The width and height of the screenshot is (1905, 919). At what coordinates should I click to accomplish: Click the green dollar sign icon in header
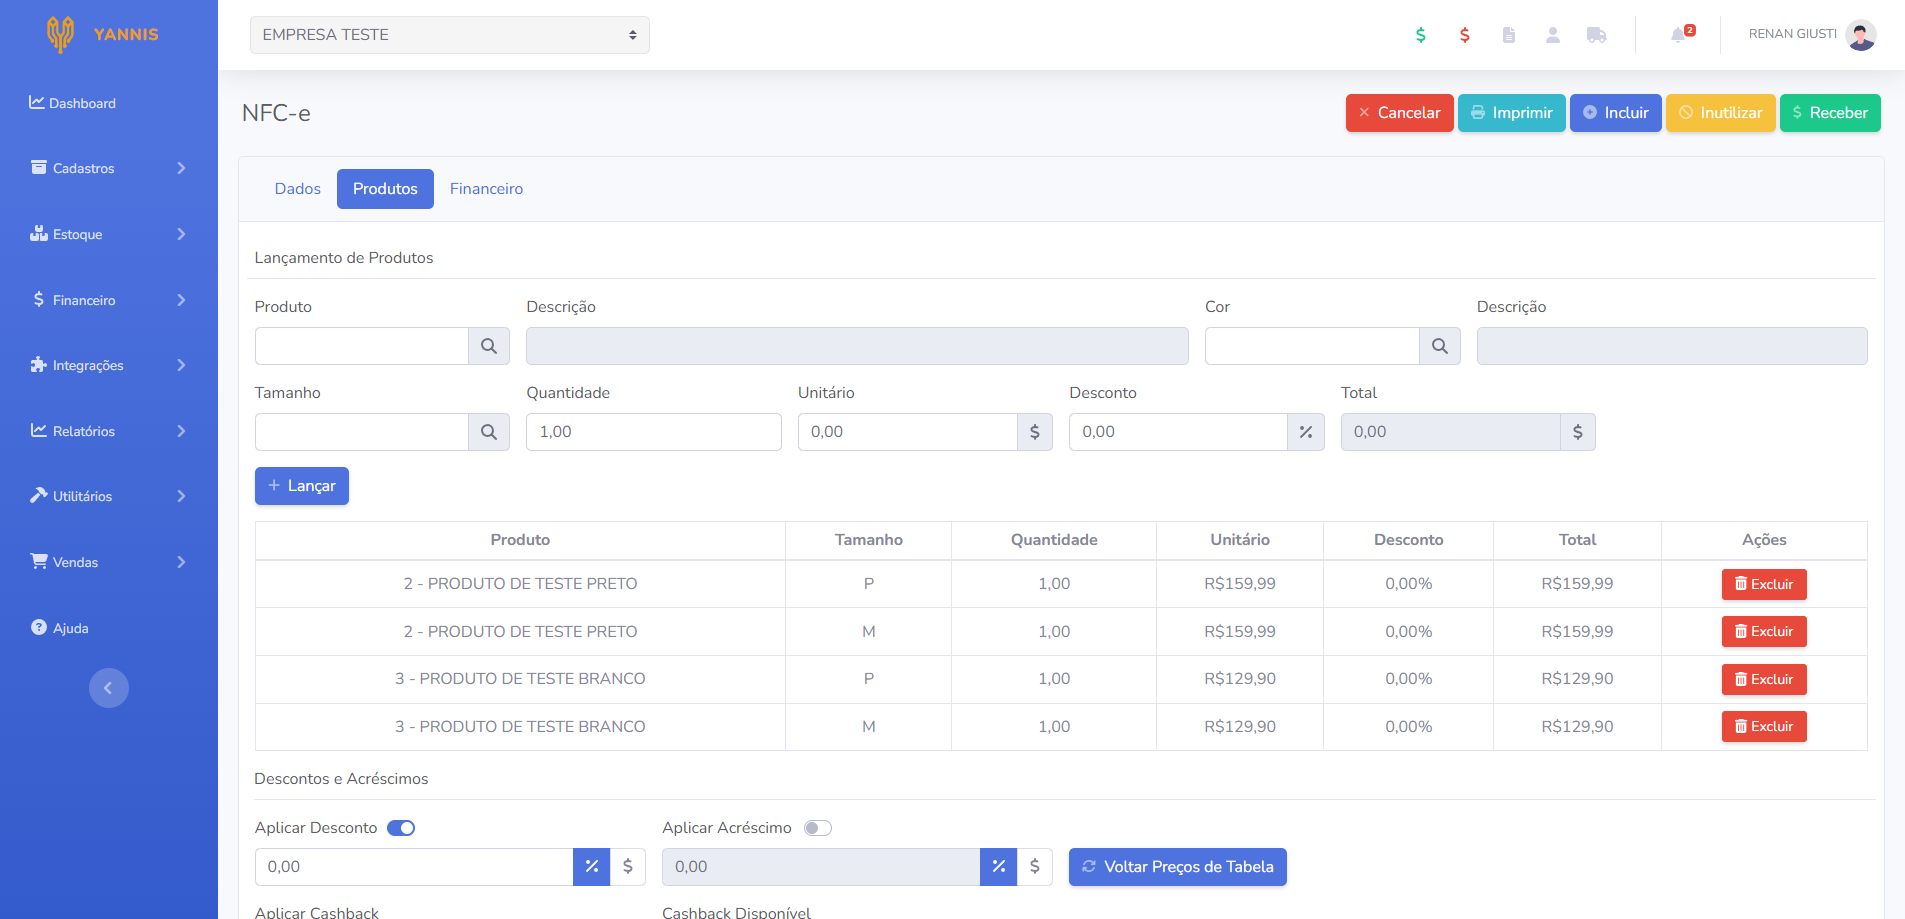(1420, 35)
